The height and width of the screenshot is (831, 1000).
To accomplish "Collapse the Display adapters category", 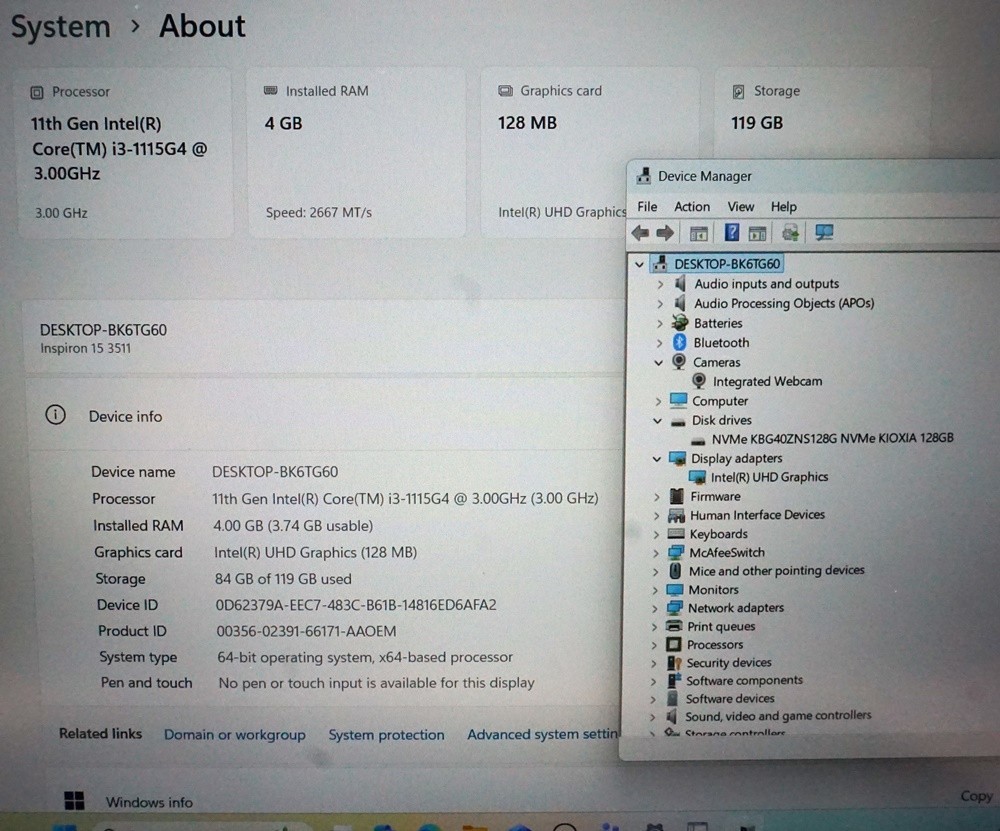I will (657, 459).
